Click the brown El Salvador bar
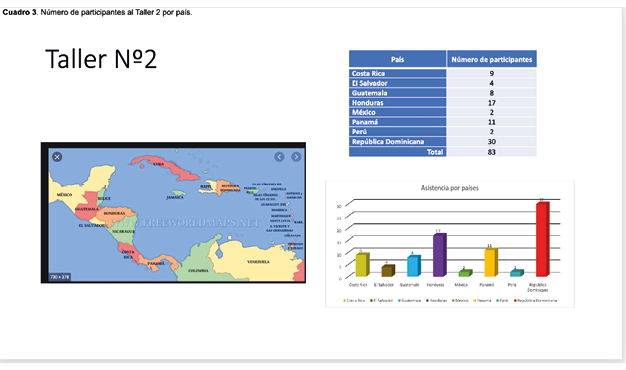This screenshot has width=626, height=370. pos(388,271)
